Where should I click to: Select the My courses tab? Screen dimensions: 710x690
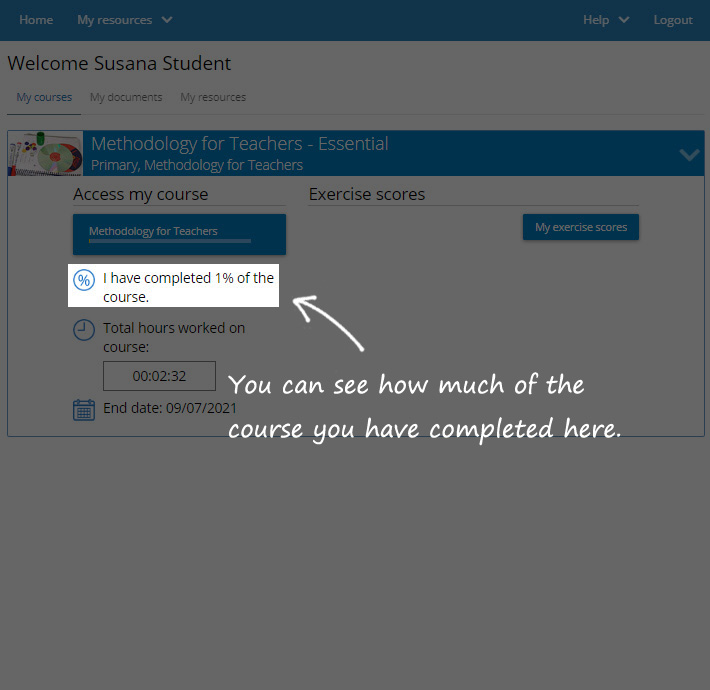click(x=44, y=97)
